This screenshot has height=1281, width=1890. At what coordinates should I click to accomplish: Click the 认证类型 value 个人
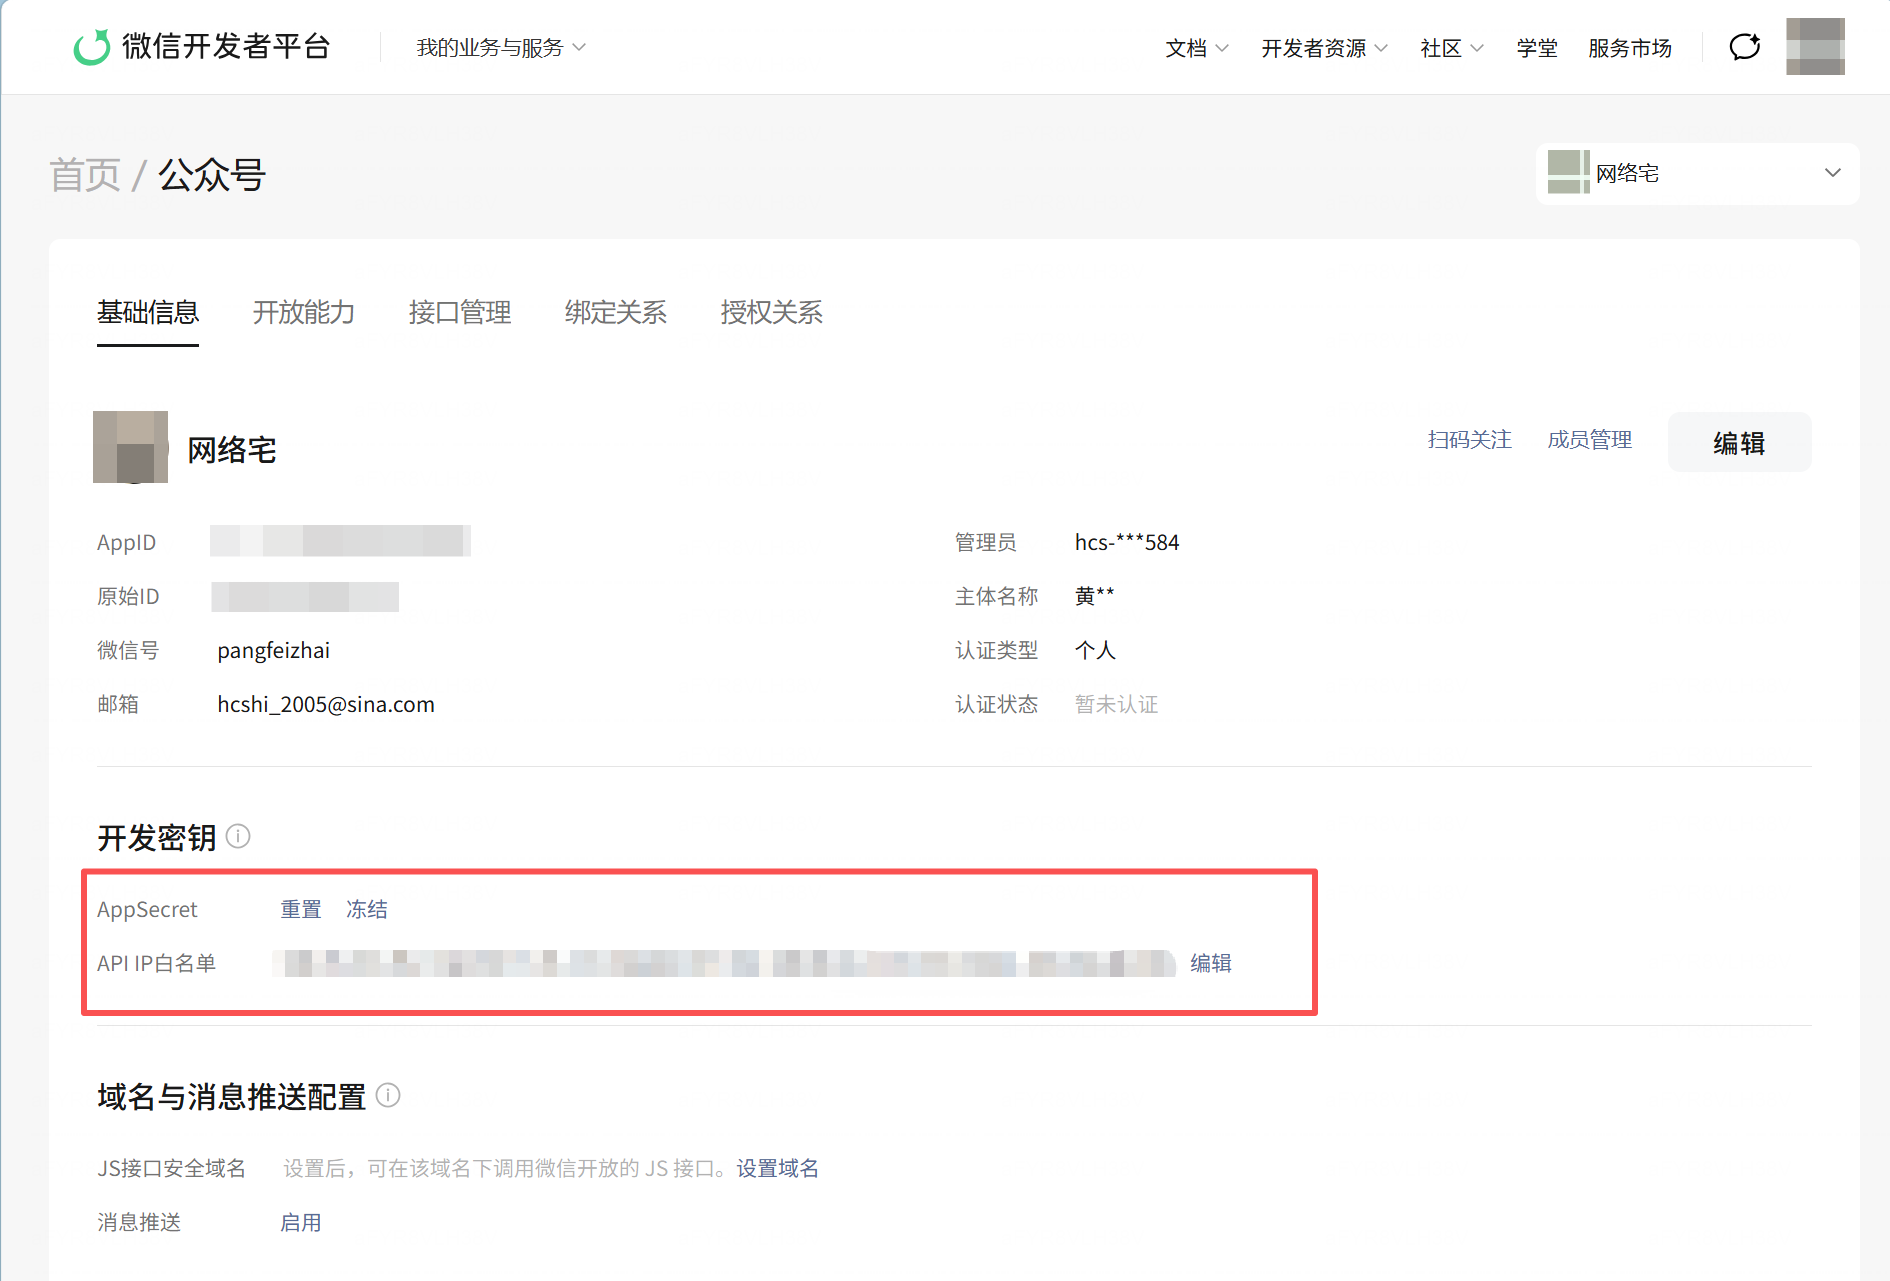tap(1095, 650)
